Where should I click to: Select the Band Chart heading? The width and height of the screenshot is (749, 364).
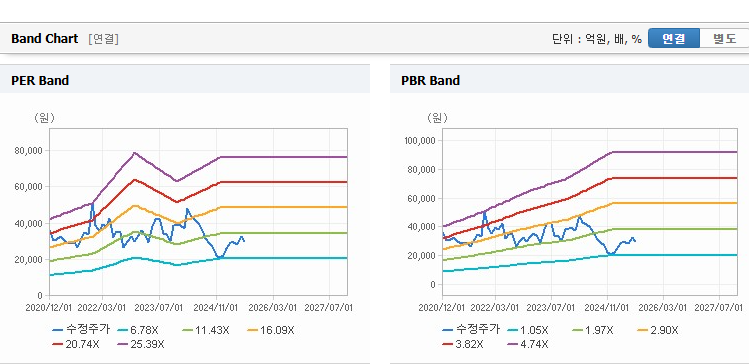[44, 39]
